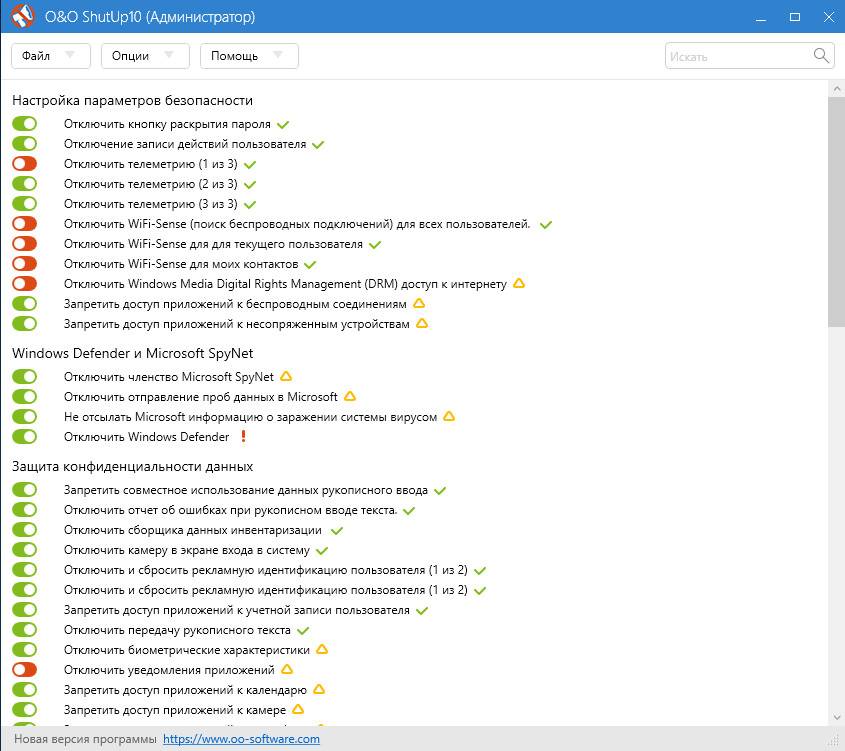Click the label 'Отключение записи действий пользователя'

(185, 144)
